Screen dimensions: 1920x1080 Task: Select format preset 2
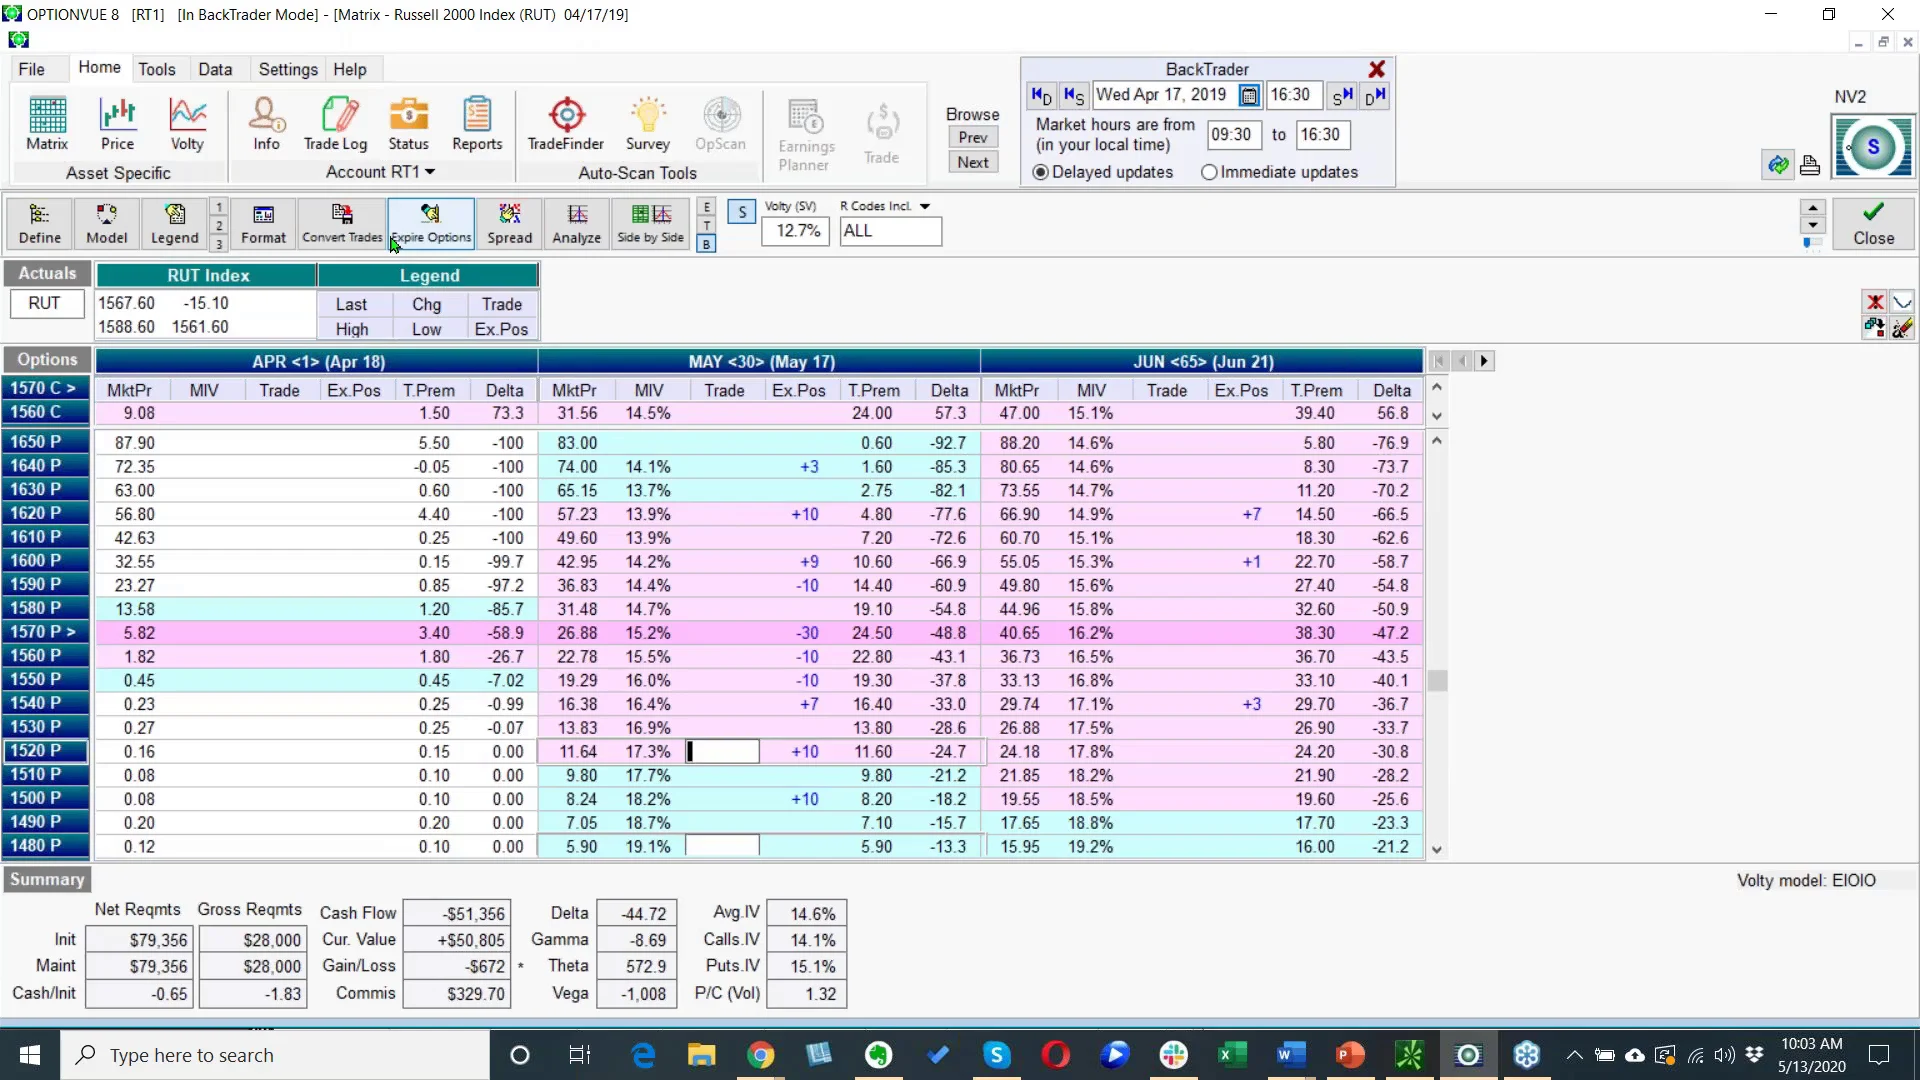219,226
